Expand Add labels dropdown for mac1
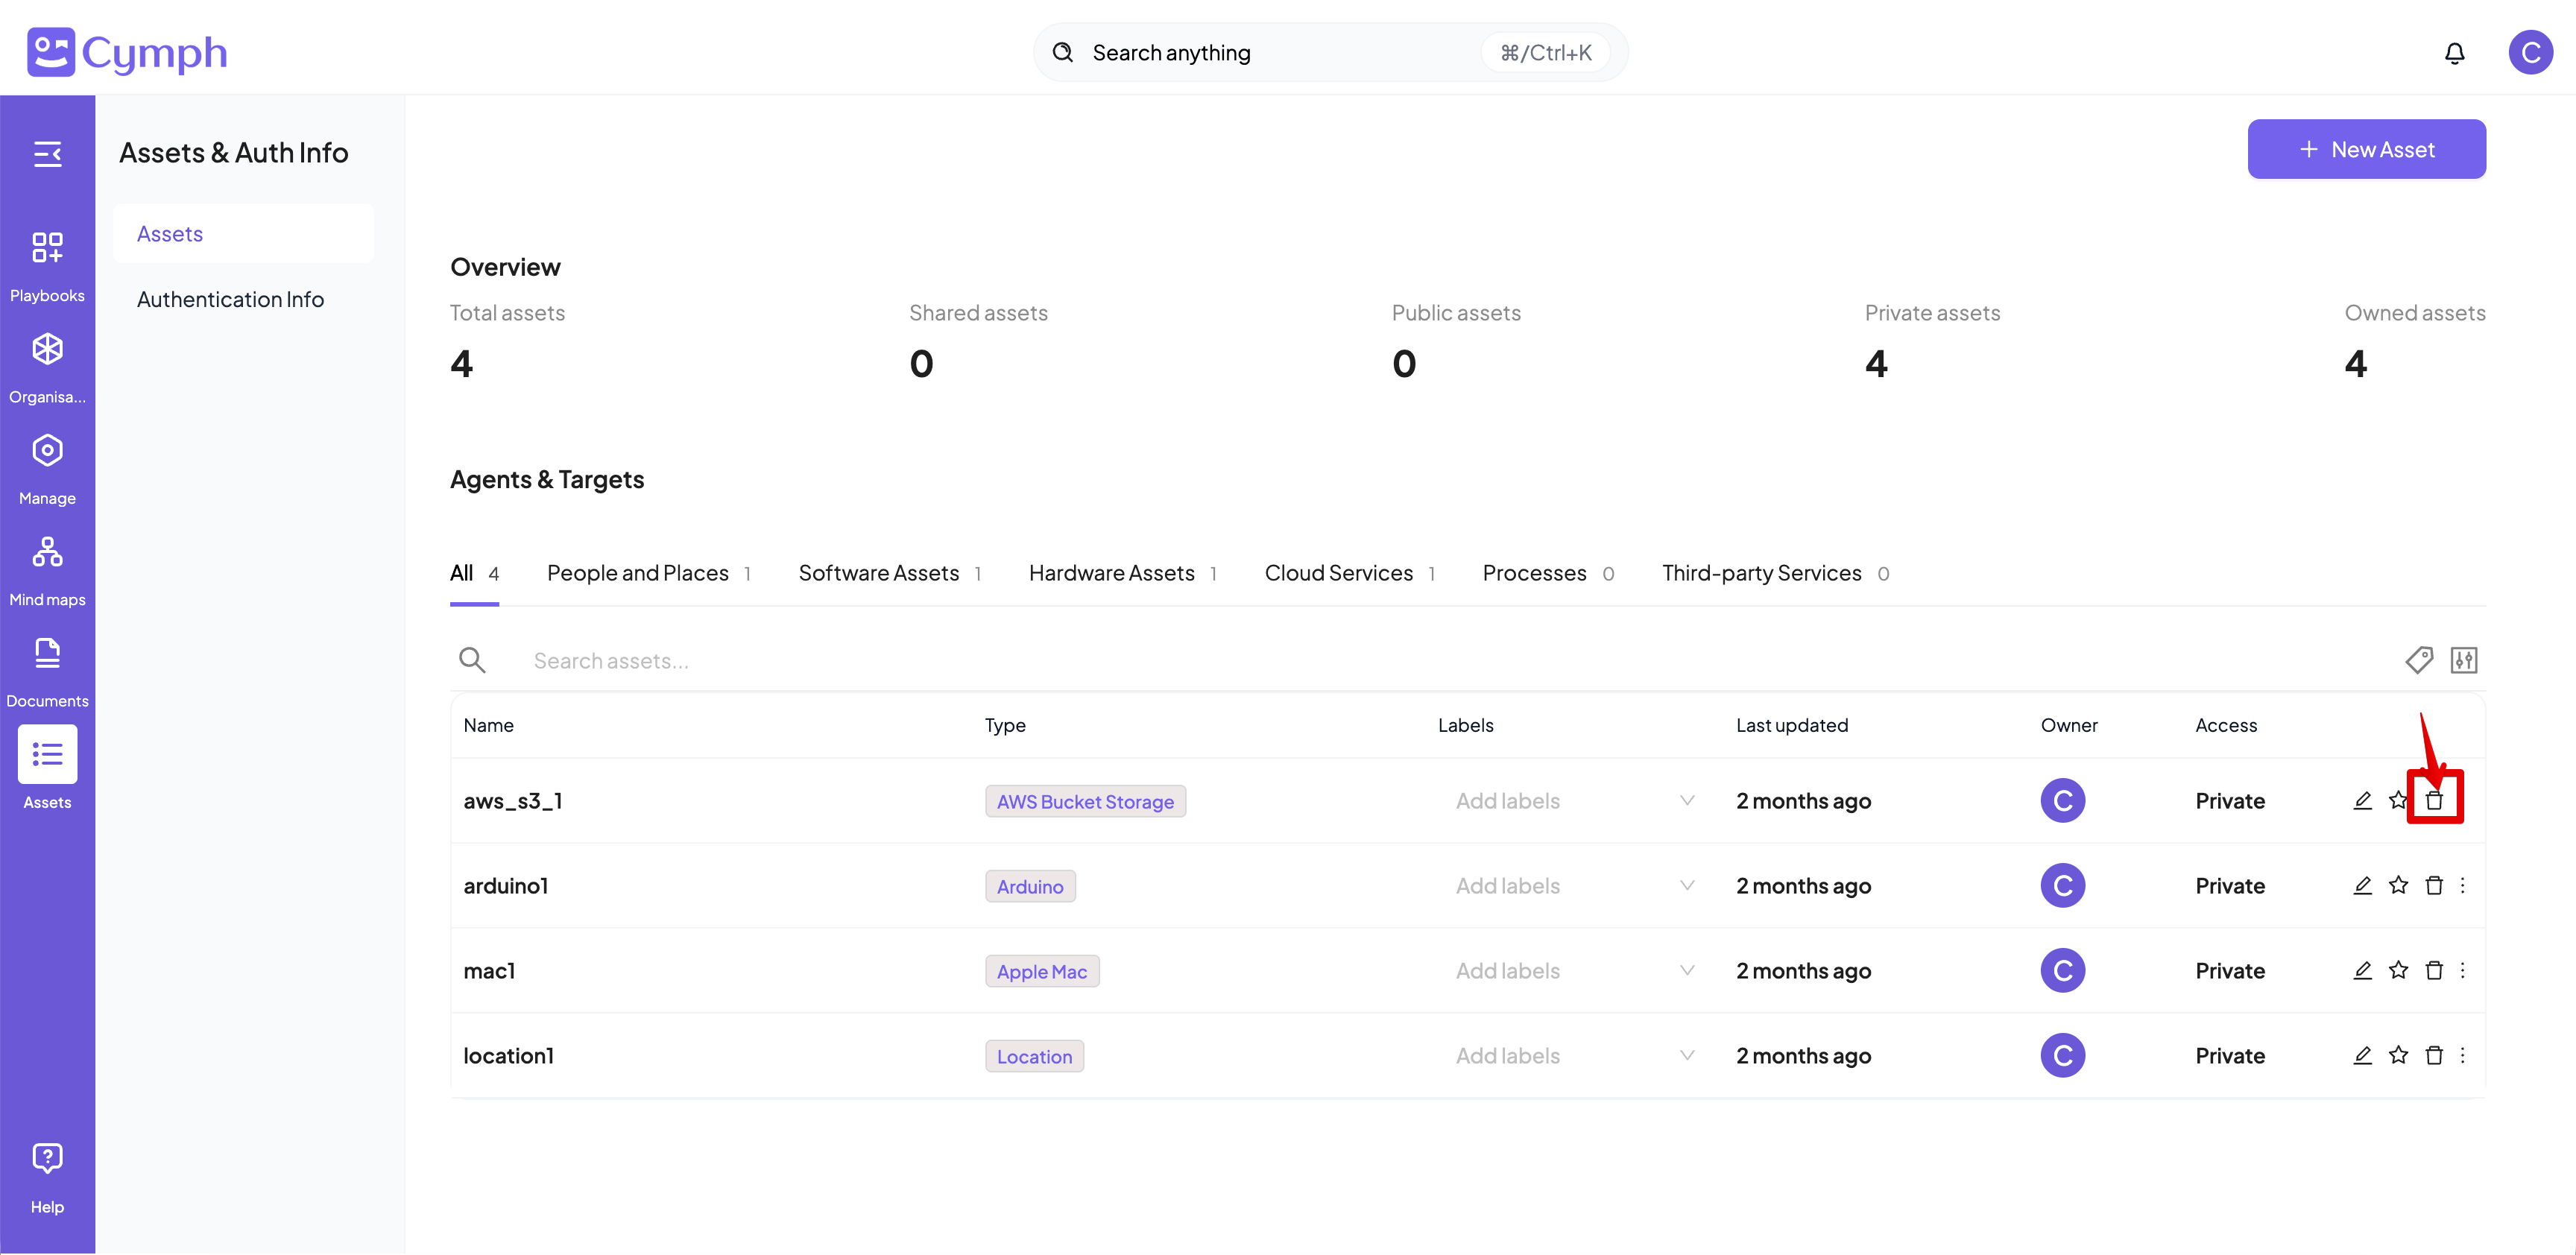This screenshot has width=2576, height=1255. 1687,970
